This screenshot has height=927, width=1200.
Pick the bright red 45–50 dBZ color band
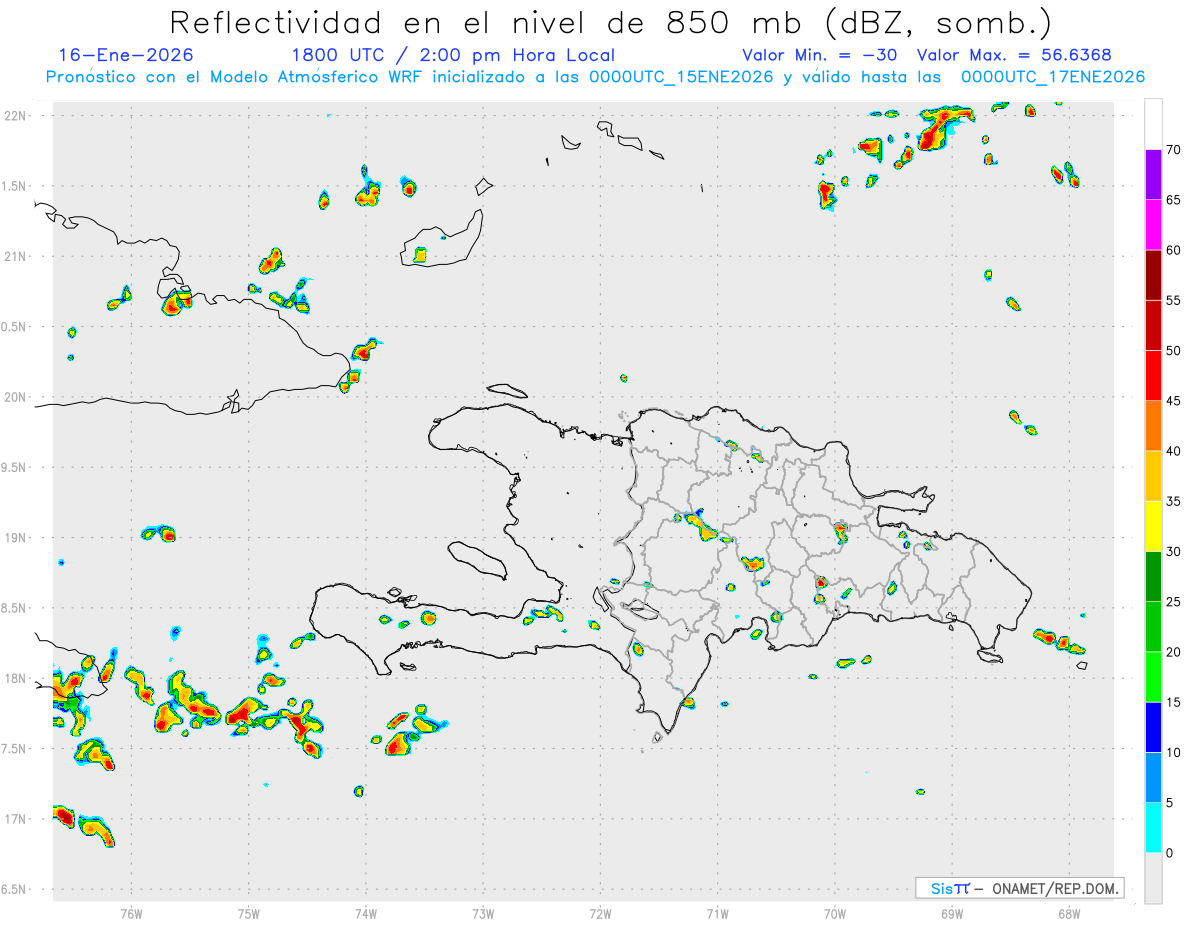click(1153, 376)
